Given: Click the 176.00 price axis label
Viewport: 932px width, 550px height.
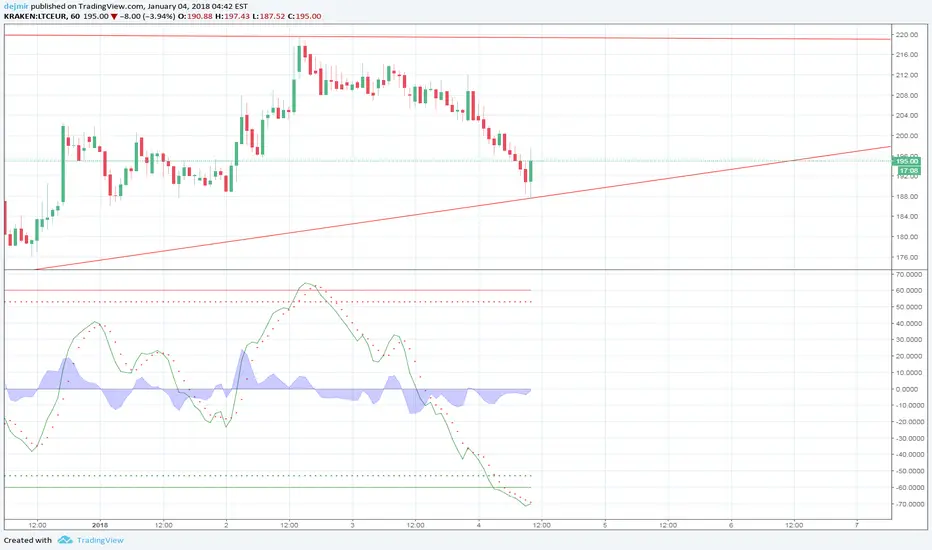Looking at the screenshot, I should (x=906, y=257).
